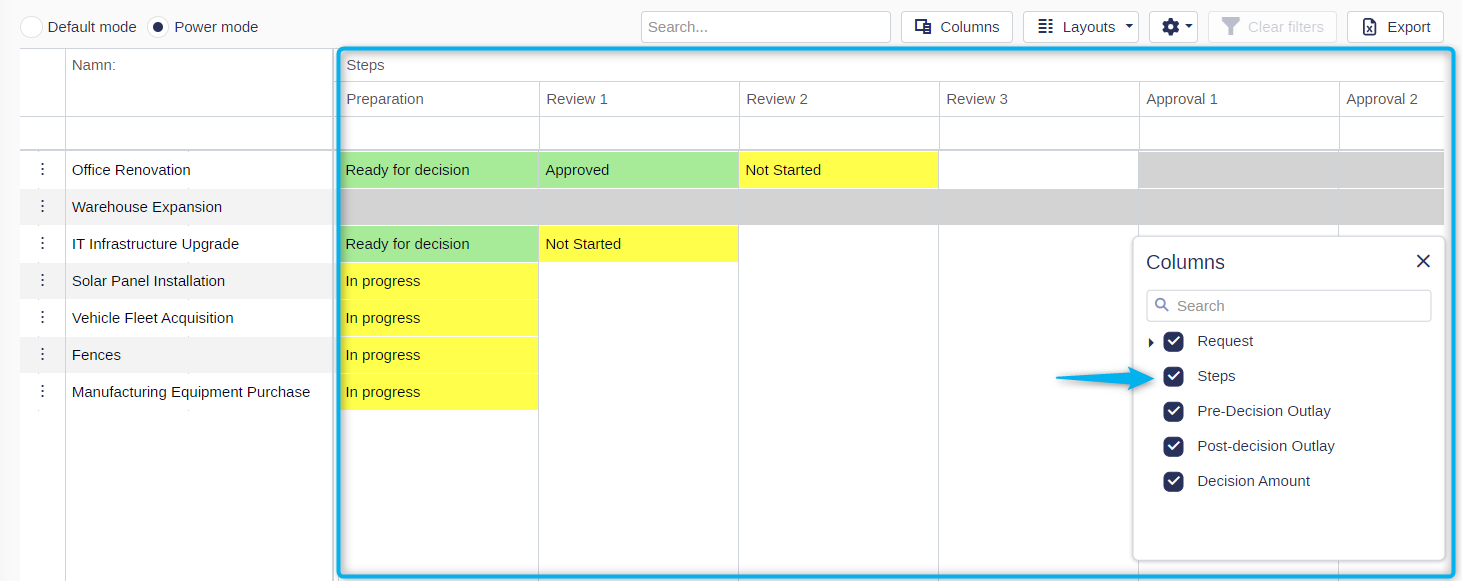1462x581 pixels.
Task: Focus the main Search field
Action: pyautogui.click(x=766, y=27)
